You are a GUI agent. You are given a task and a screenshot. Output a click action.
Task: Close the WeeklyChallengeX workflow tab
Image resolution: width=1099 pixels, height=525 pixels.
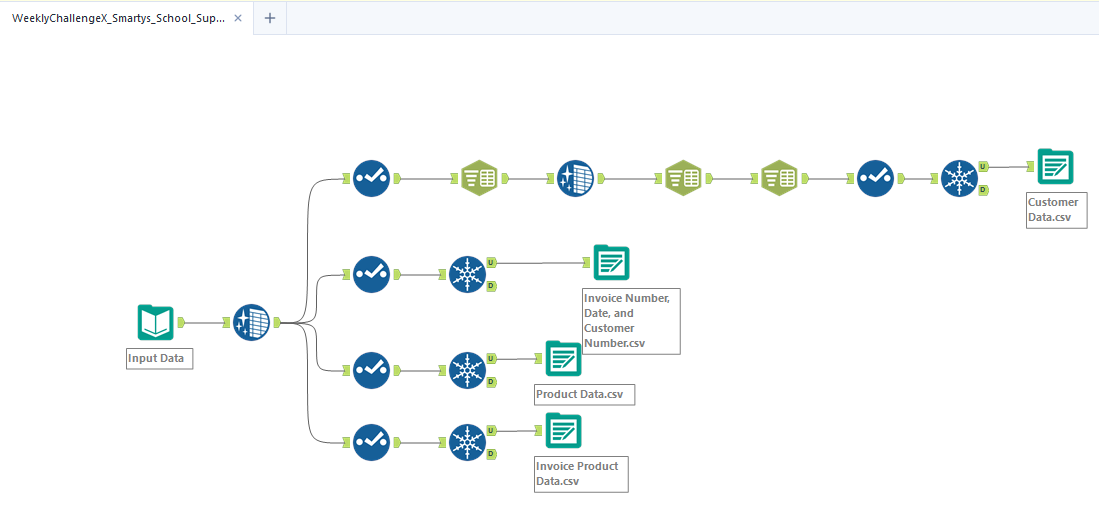click(x=238, y=18)
